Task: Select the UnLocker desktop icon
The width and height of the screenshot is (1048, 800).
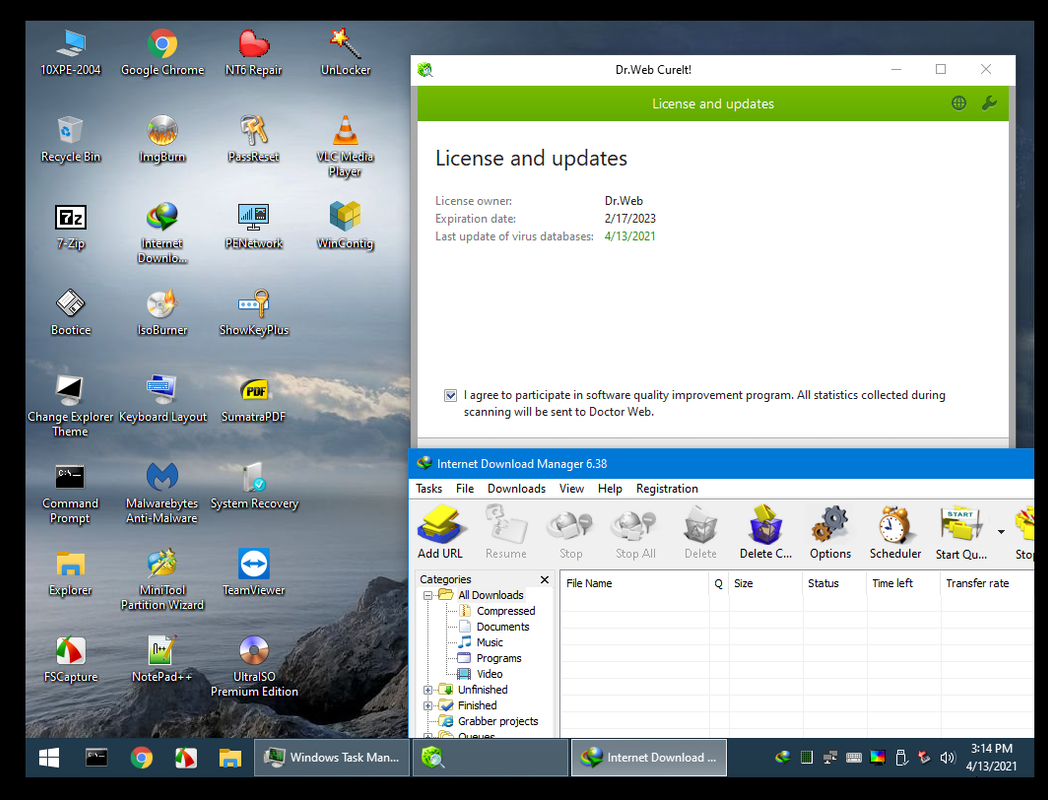Action: (x=345, y=52)
